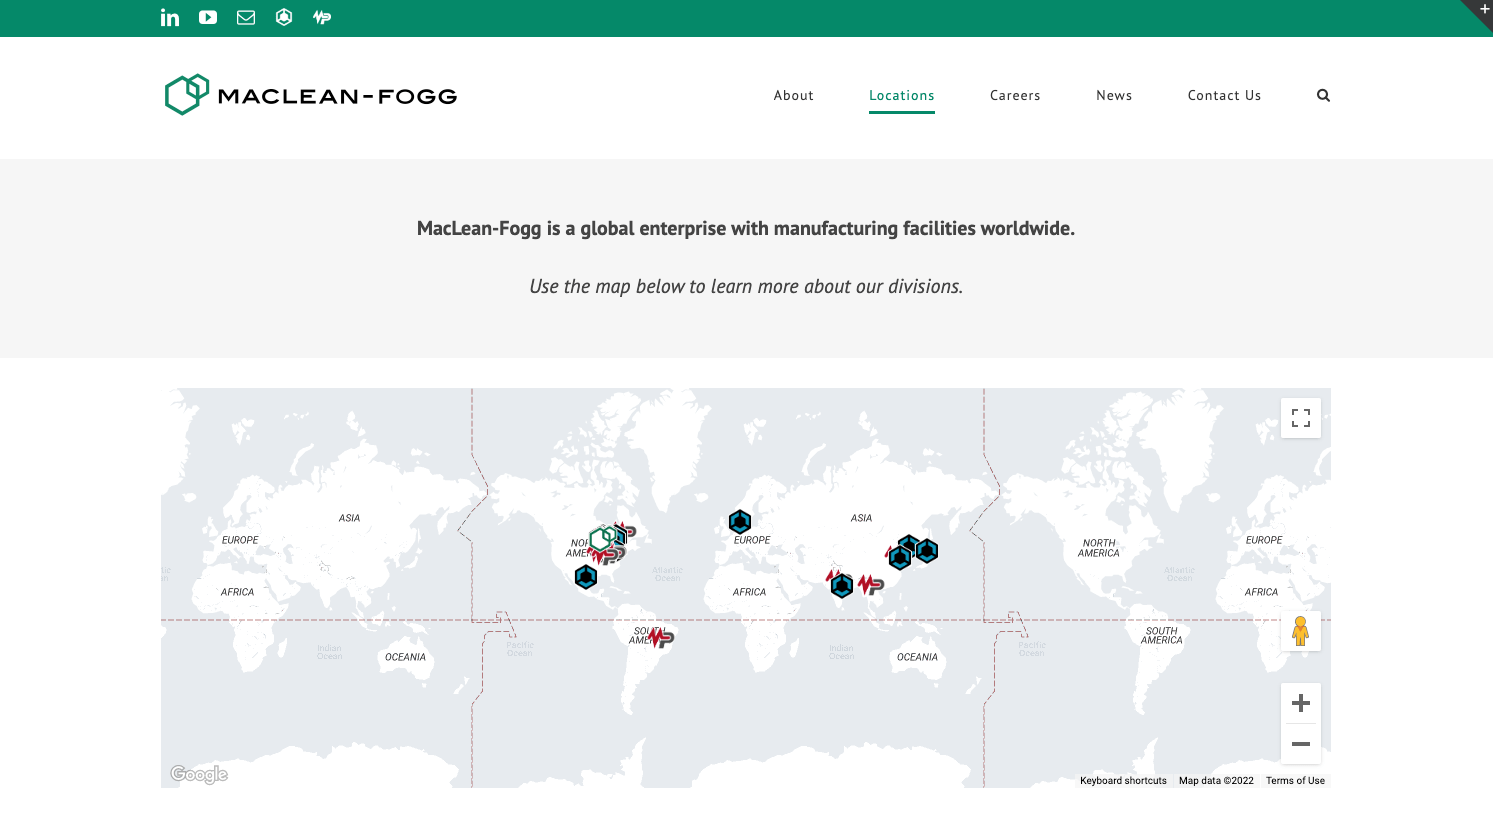The width and height of the screenshot is (1493, 835).
Task: Select the hexagon marker over Europe
Action: click(x=740, y=521)
